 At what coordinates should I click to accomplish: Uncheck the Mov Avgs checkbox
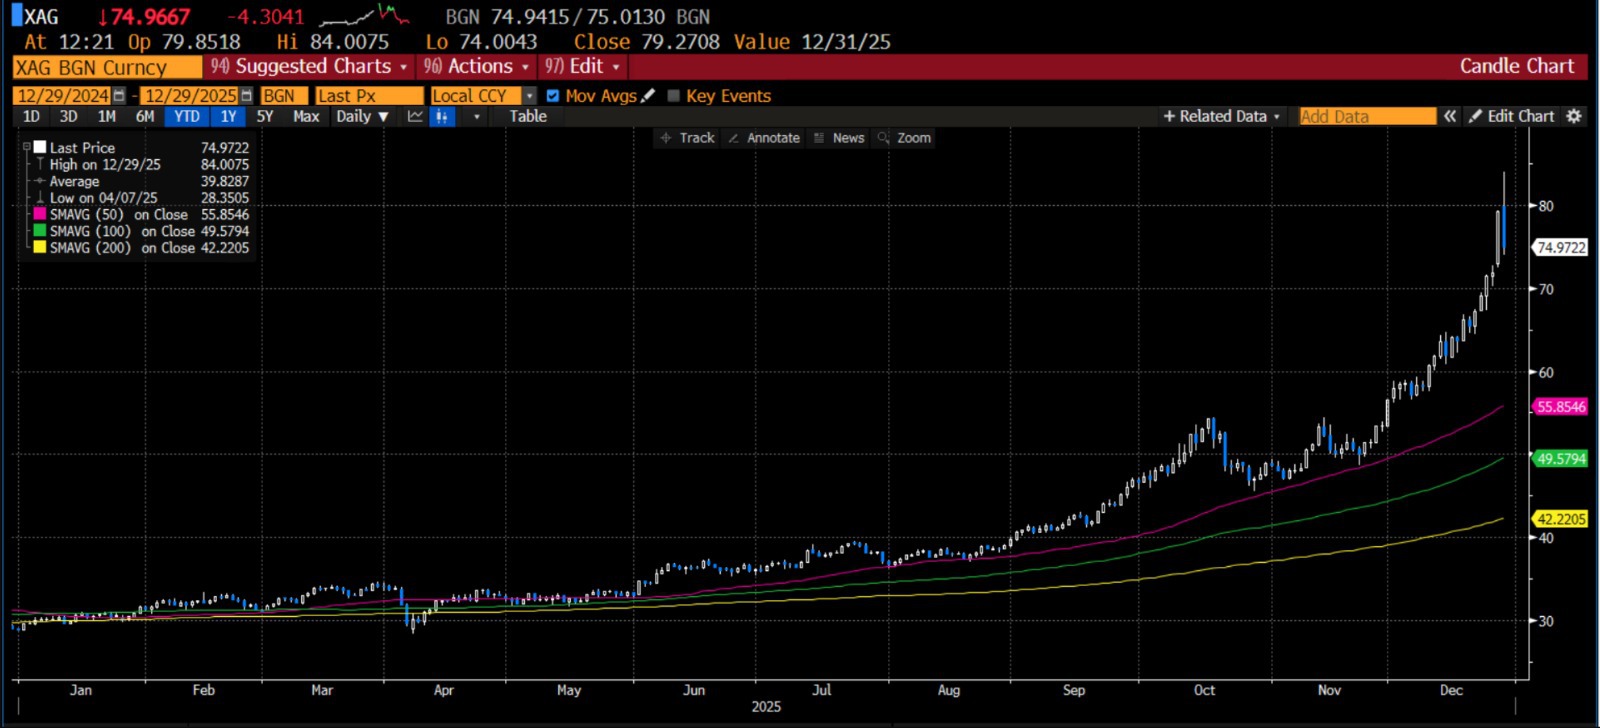[x=553, y=96]
